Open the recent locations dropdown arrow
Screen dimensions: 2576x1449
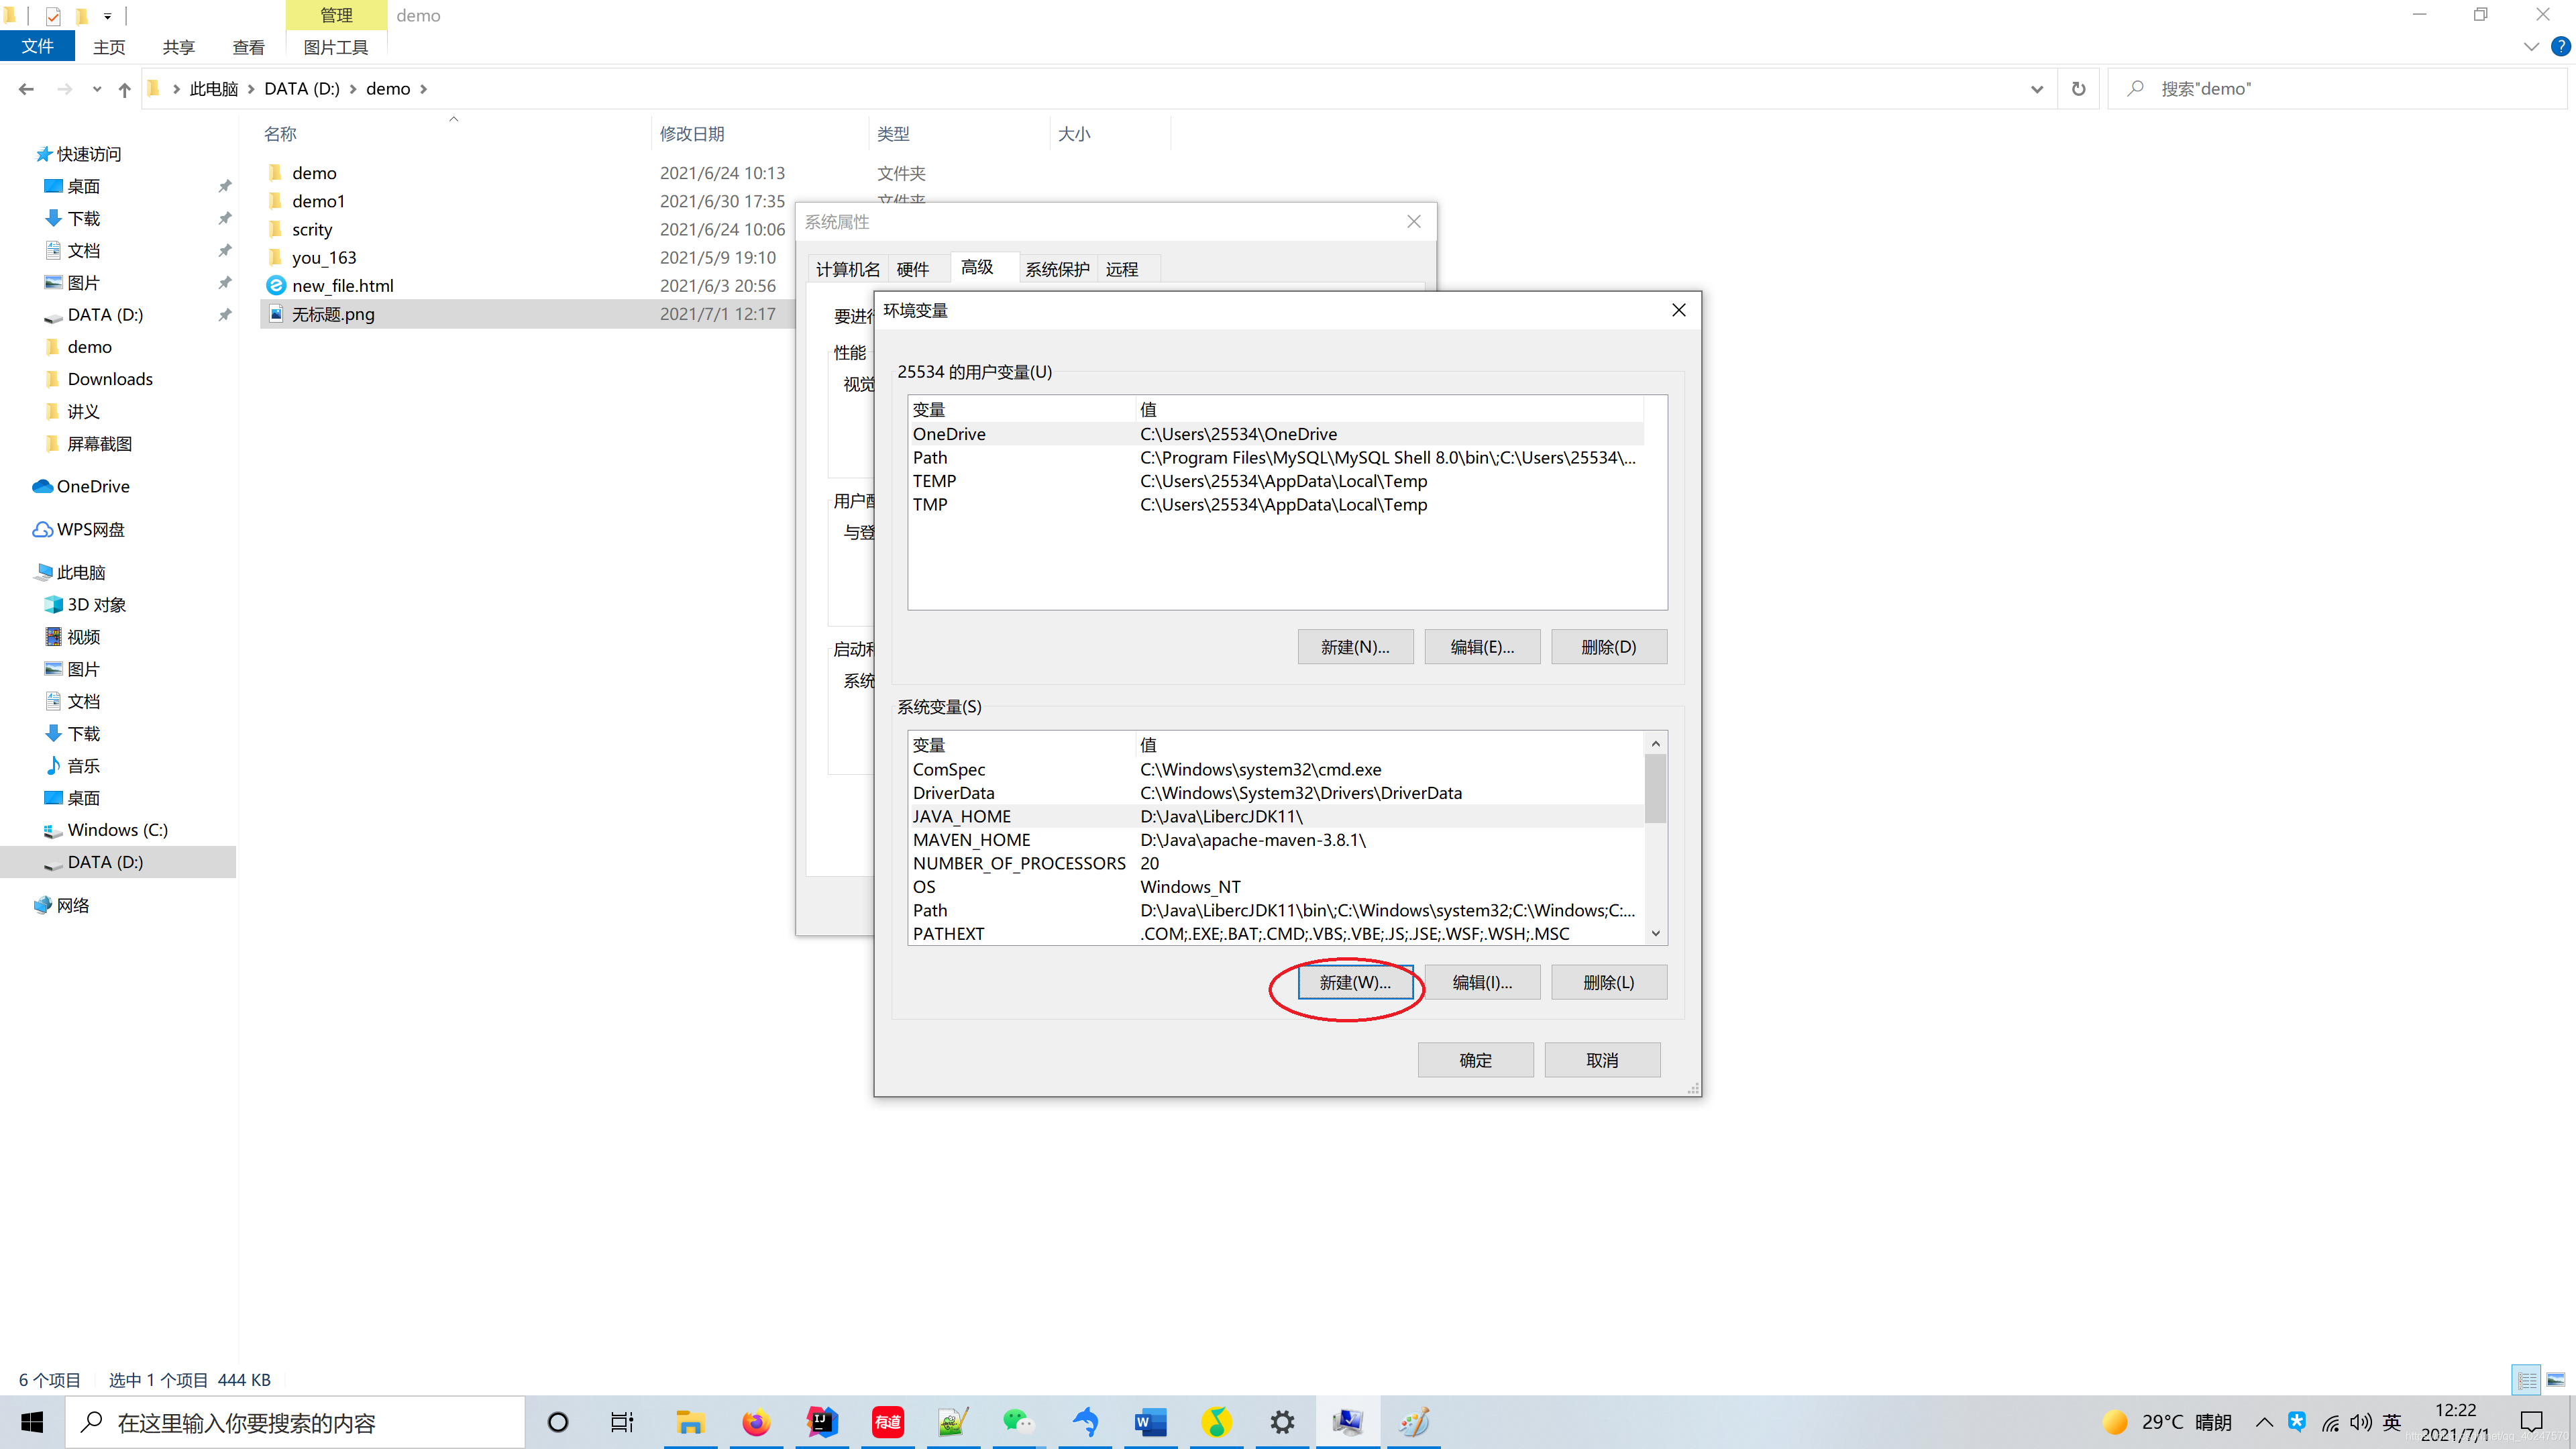[97, 89]
